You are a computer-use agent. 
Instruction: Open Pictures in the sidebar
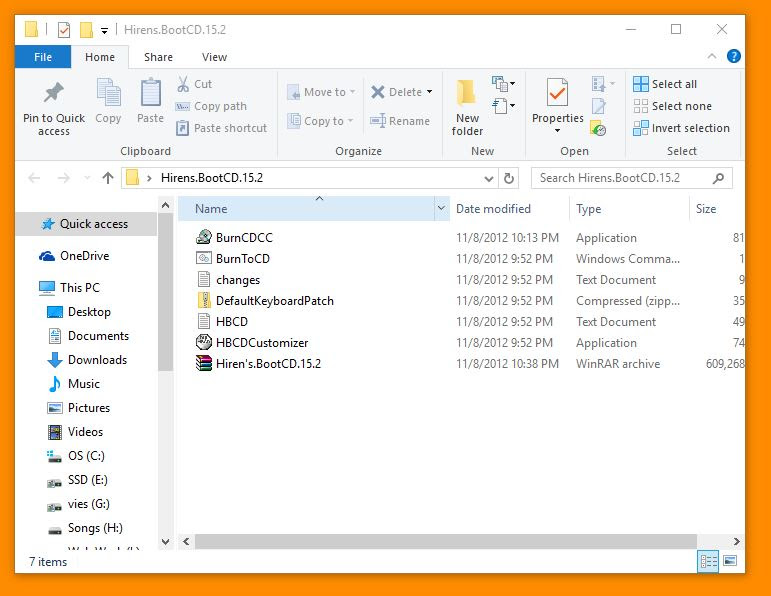(79, 408)
